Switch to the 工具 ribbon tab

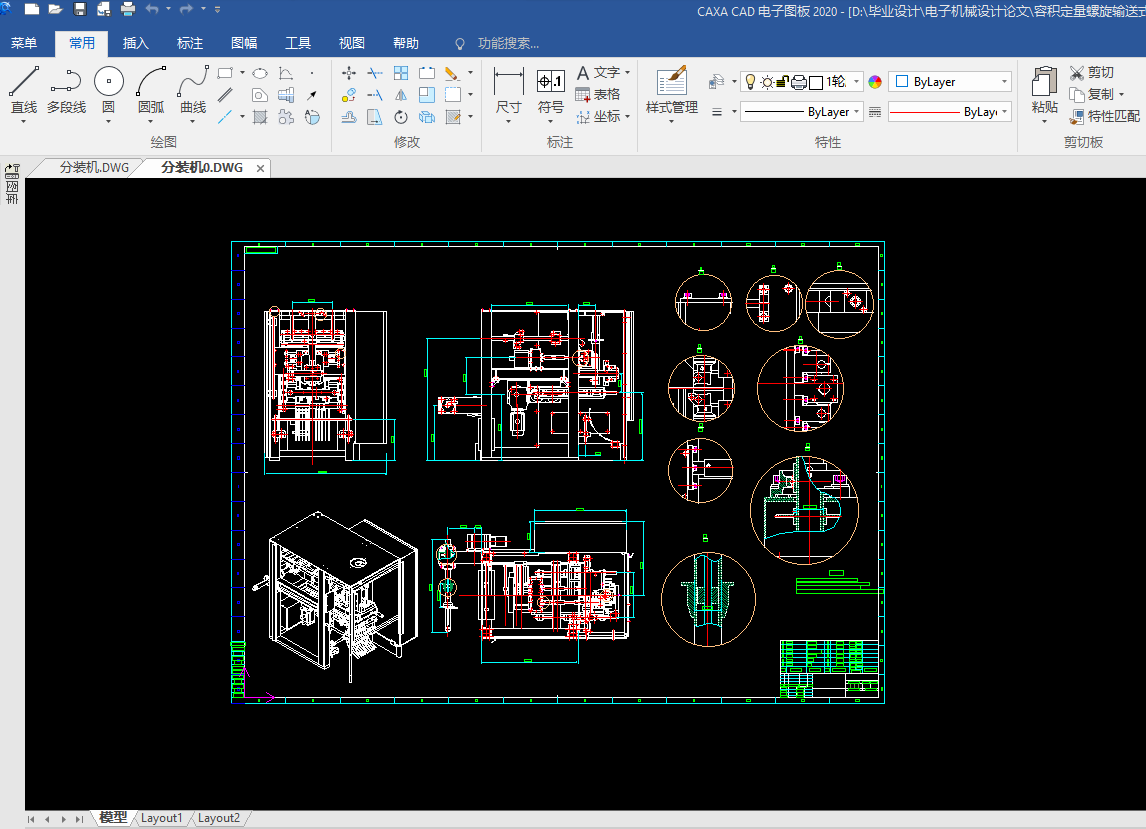pyautogui.click(x=297, y=43)
